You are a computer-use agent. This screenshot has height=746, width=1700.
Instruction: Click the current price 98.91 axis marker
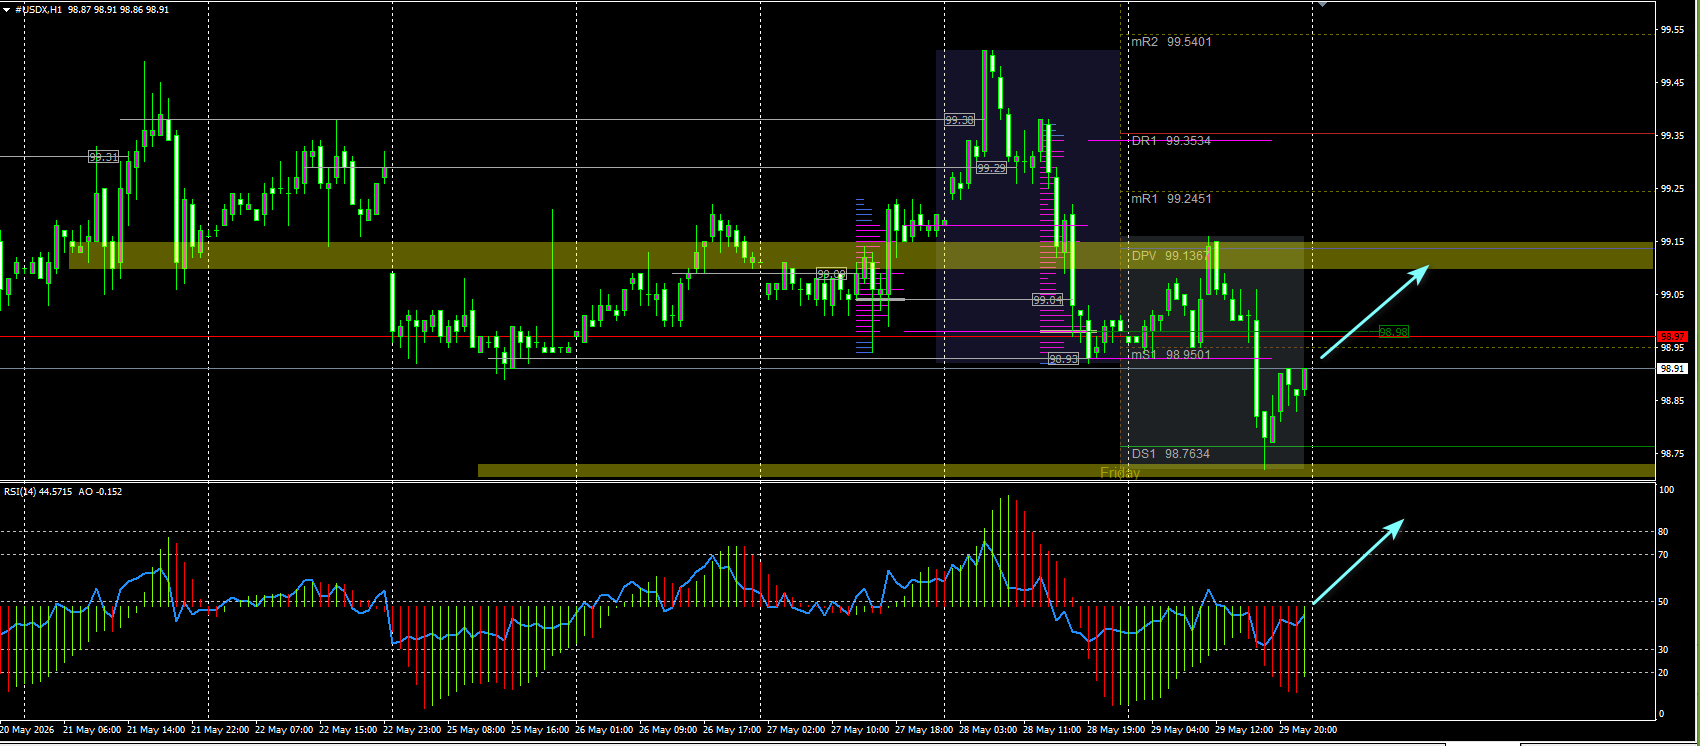pos(1673,369)
